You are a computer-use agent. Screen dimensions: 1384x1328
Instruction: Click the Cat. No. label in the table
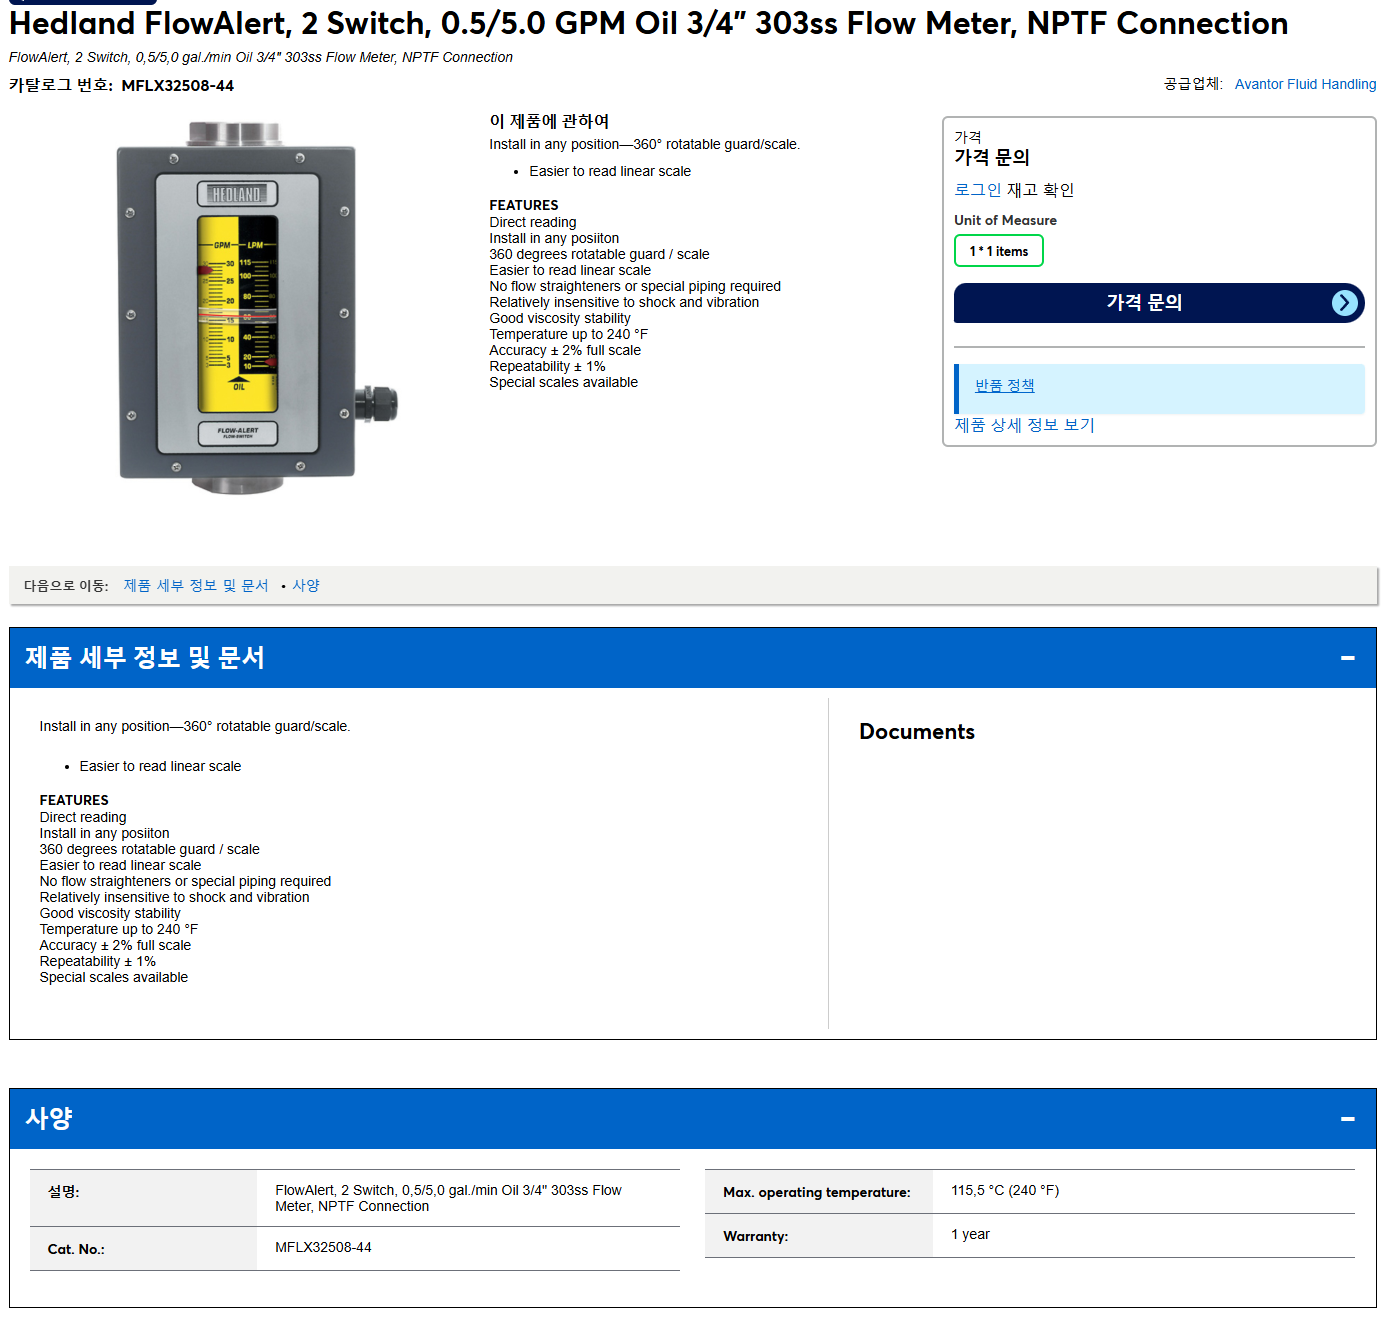76,1250
